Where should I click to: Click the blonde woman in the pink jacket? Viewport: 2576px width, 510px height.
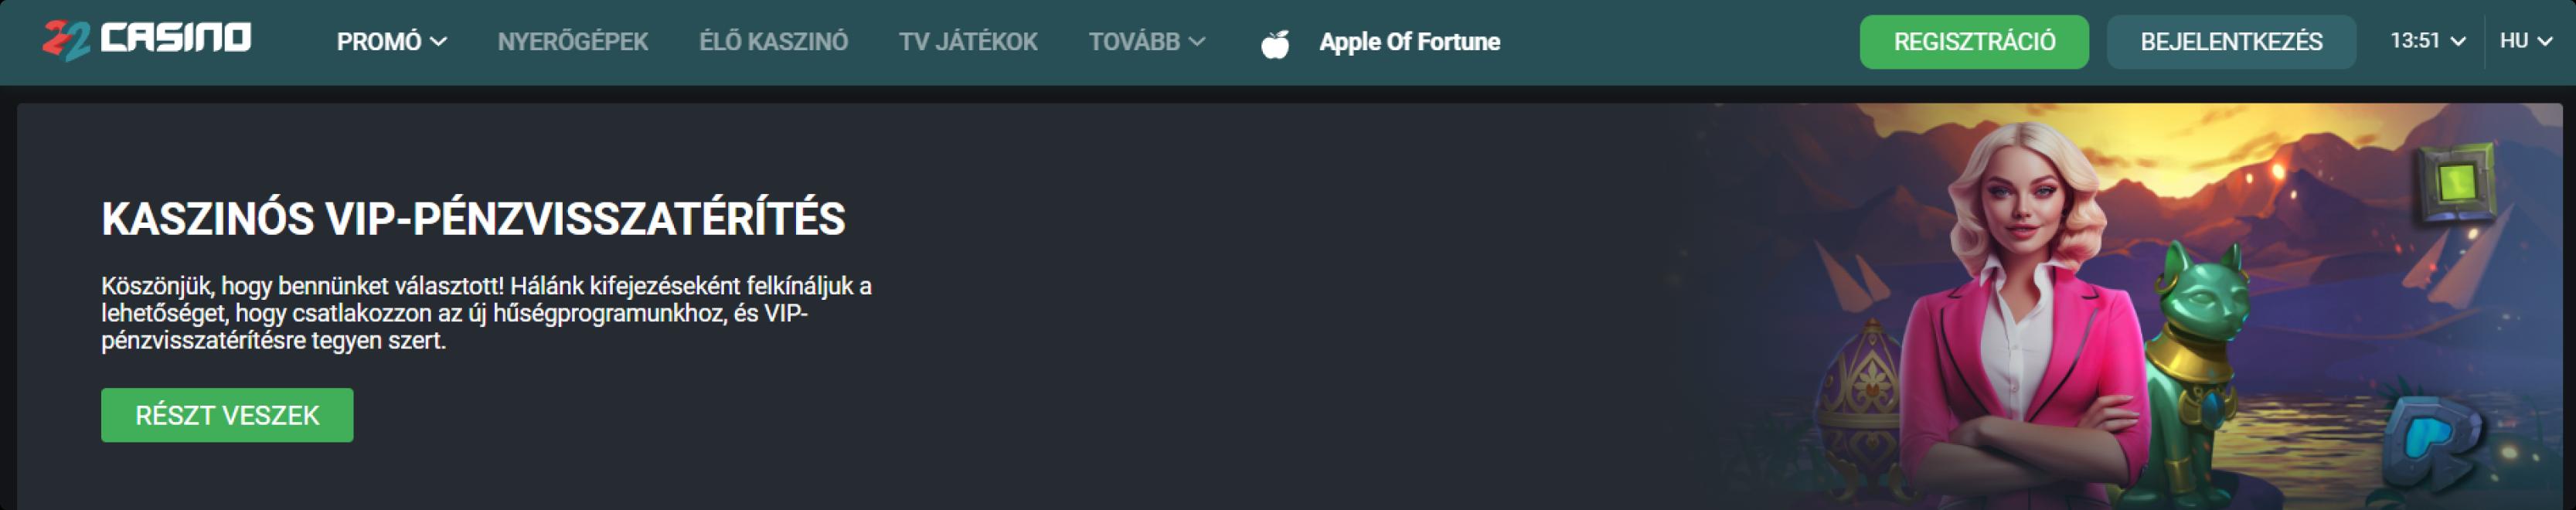pos(2025,320)
